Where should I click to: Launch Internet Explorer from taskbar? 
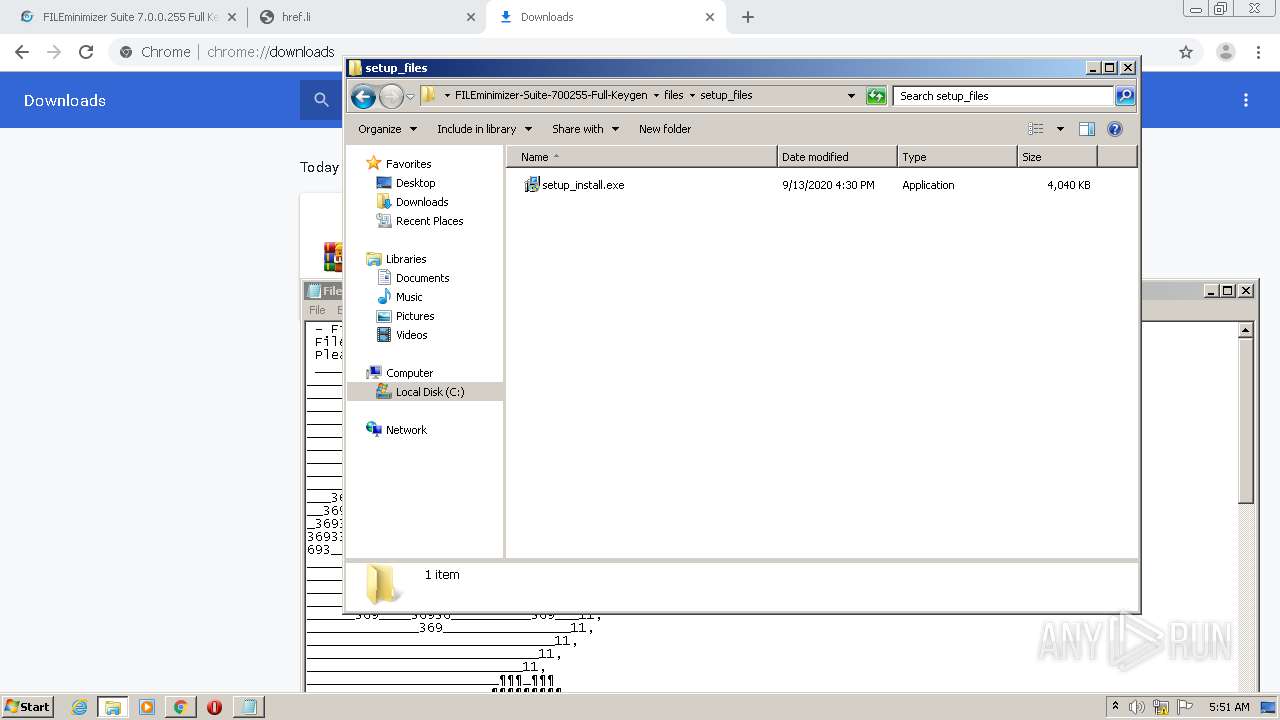pos(79,707)
